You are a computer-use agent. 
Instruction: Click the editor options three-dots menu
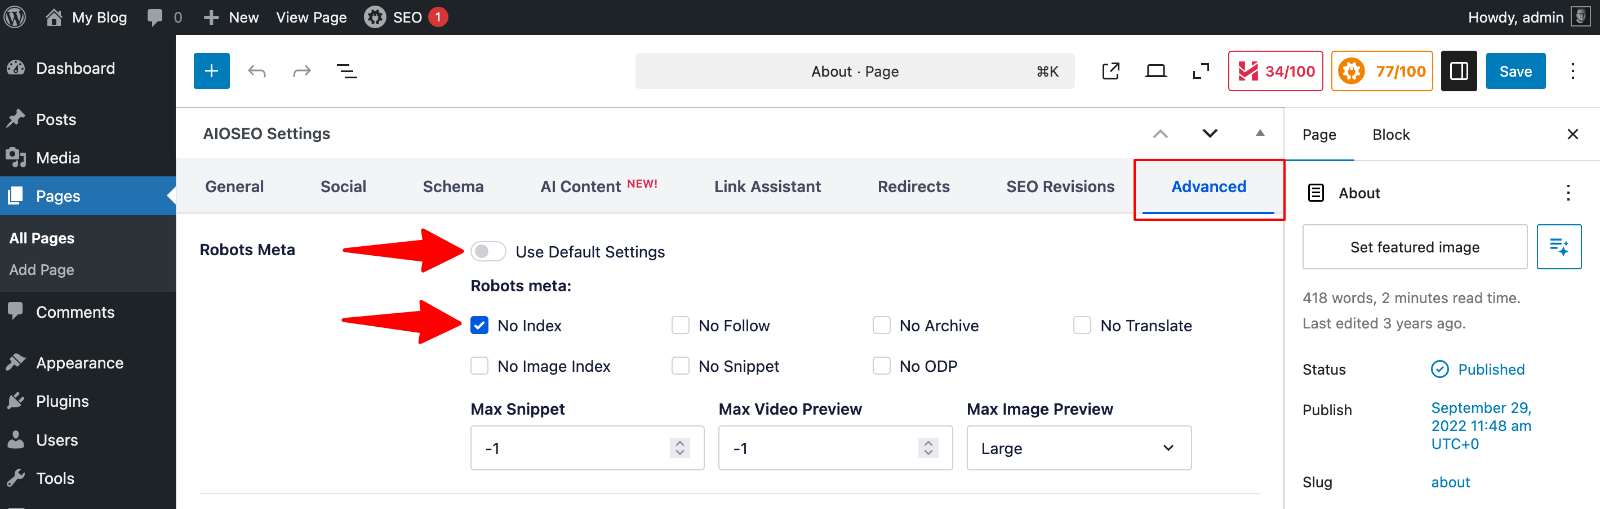[x=1572, y=71]
